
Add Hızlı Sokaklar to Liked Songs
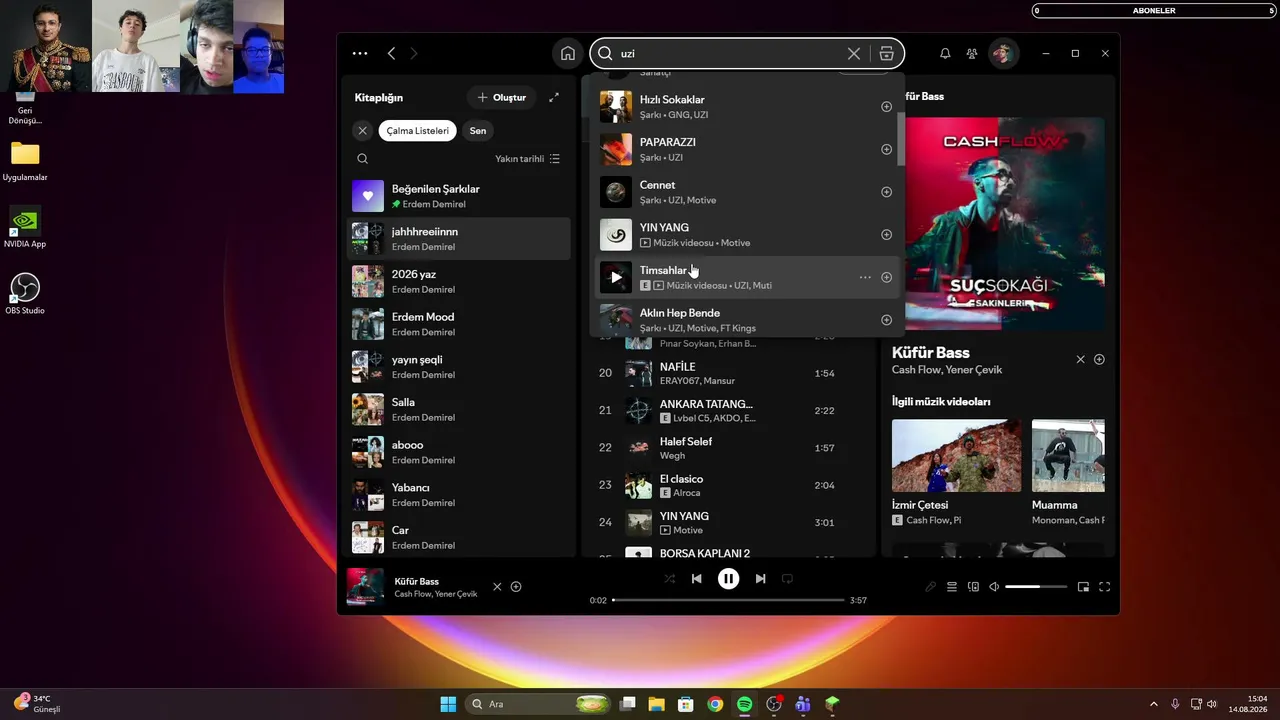886,107
